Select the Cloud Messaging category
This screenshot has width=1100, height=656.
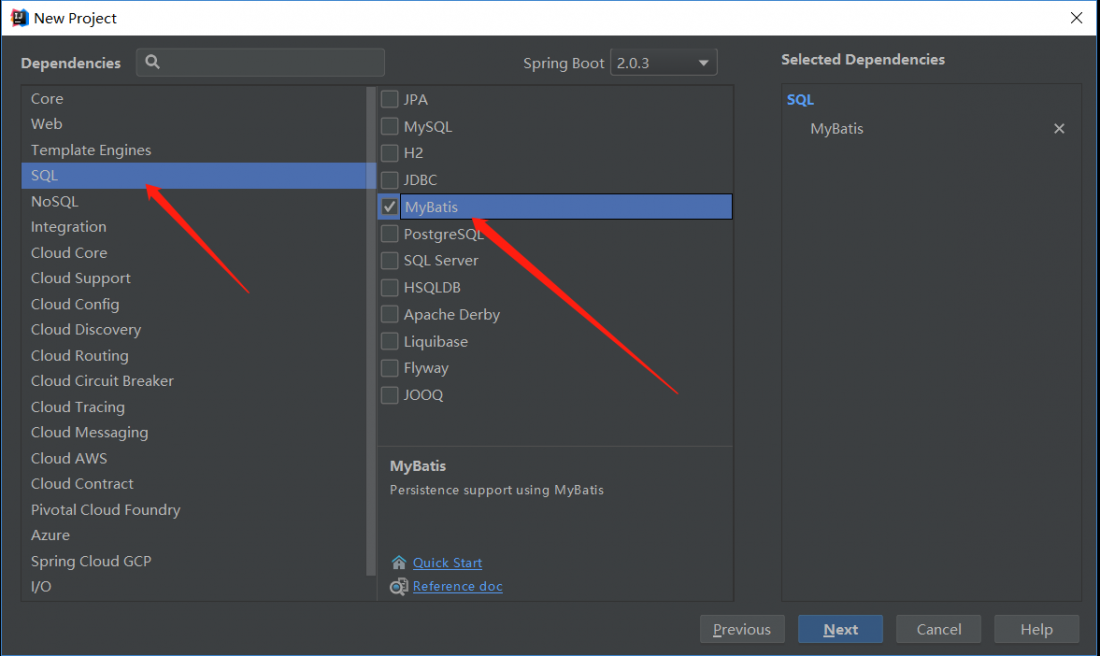[194, 432]
